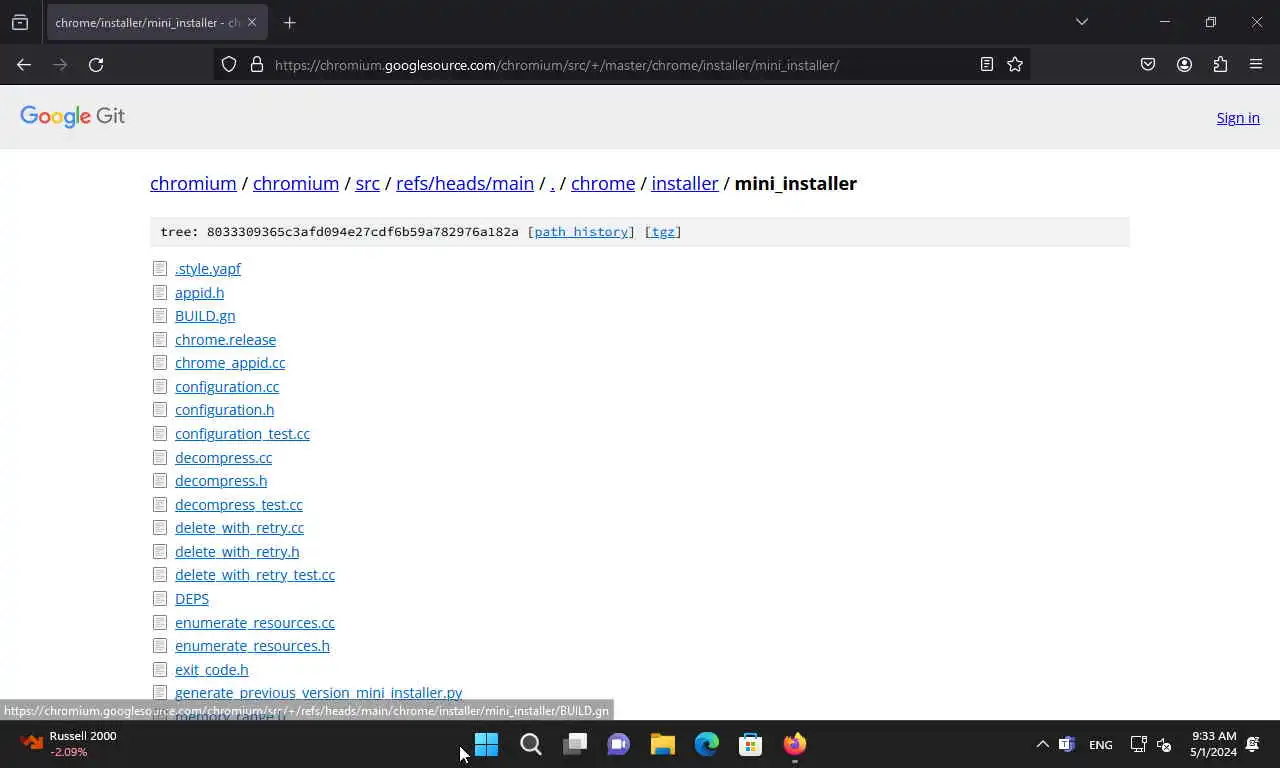Open the configuration_test.cc file
1280x768 pixels.
tap(242, 434)
